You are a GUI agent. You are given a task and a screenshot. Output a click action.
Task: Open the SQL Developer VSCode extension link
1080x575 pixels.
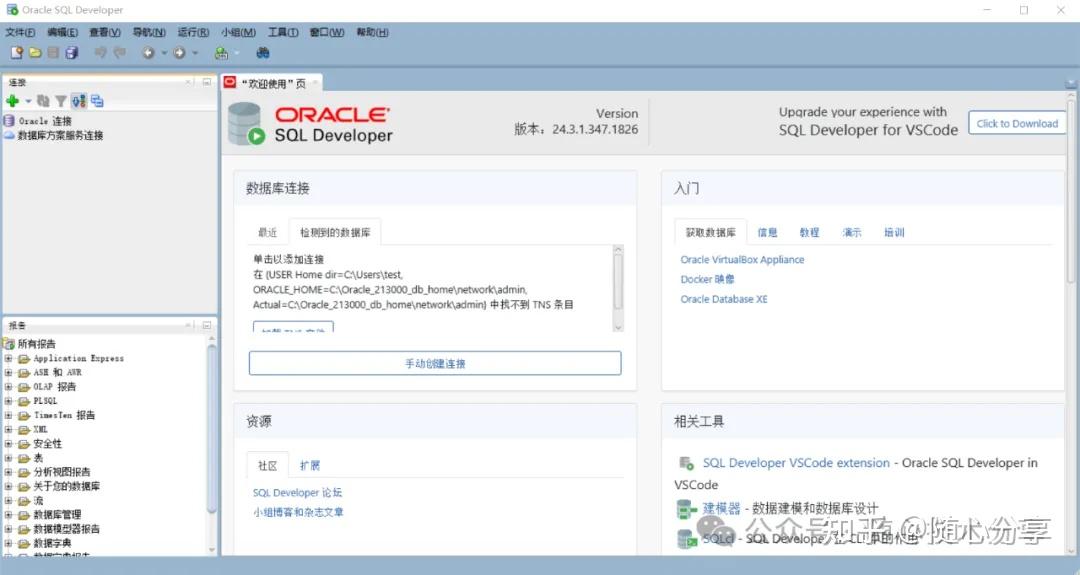coord(796,463)
